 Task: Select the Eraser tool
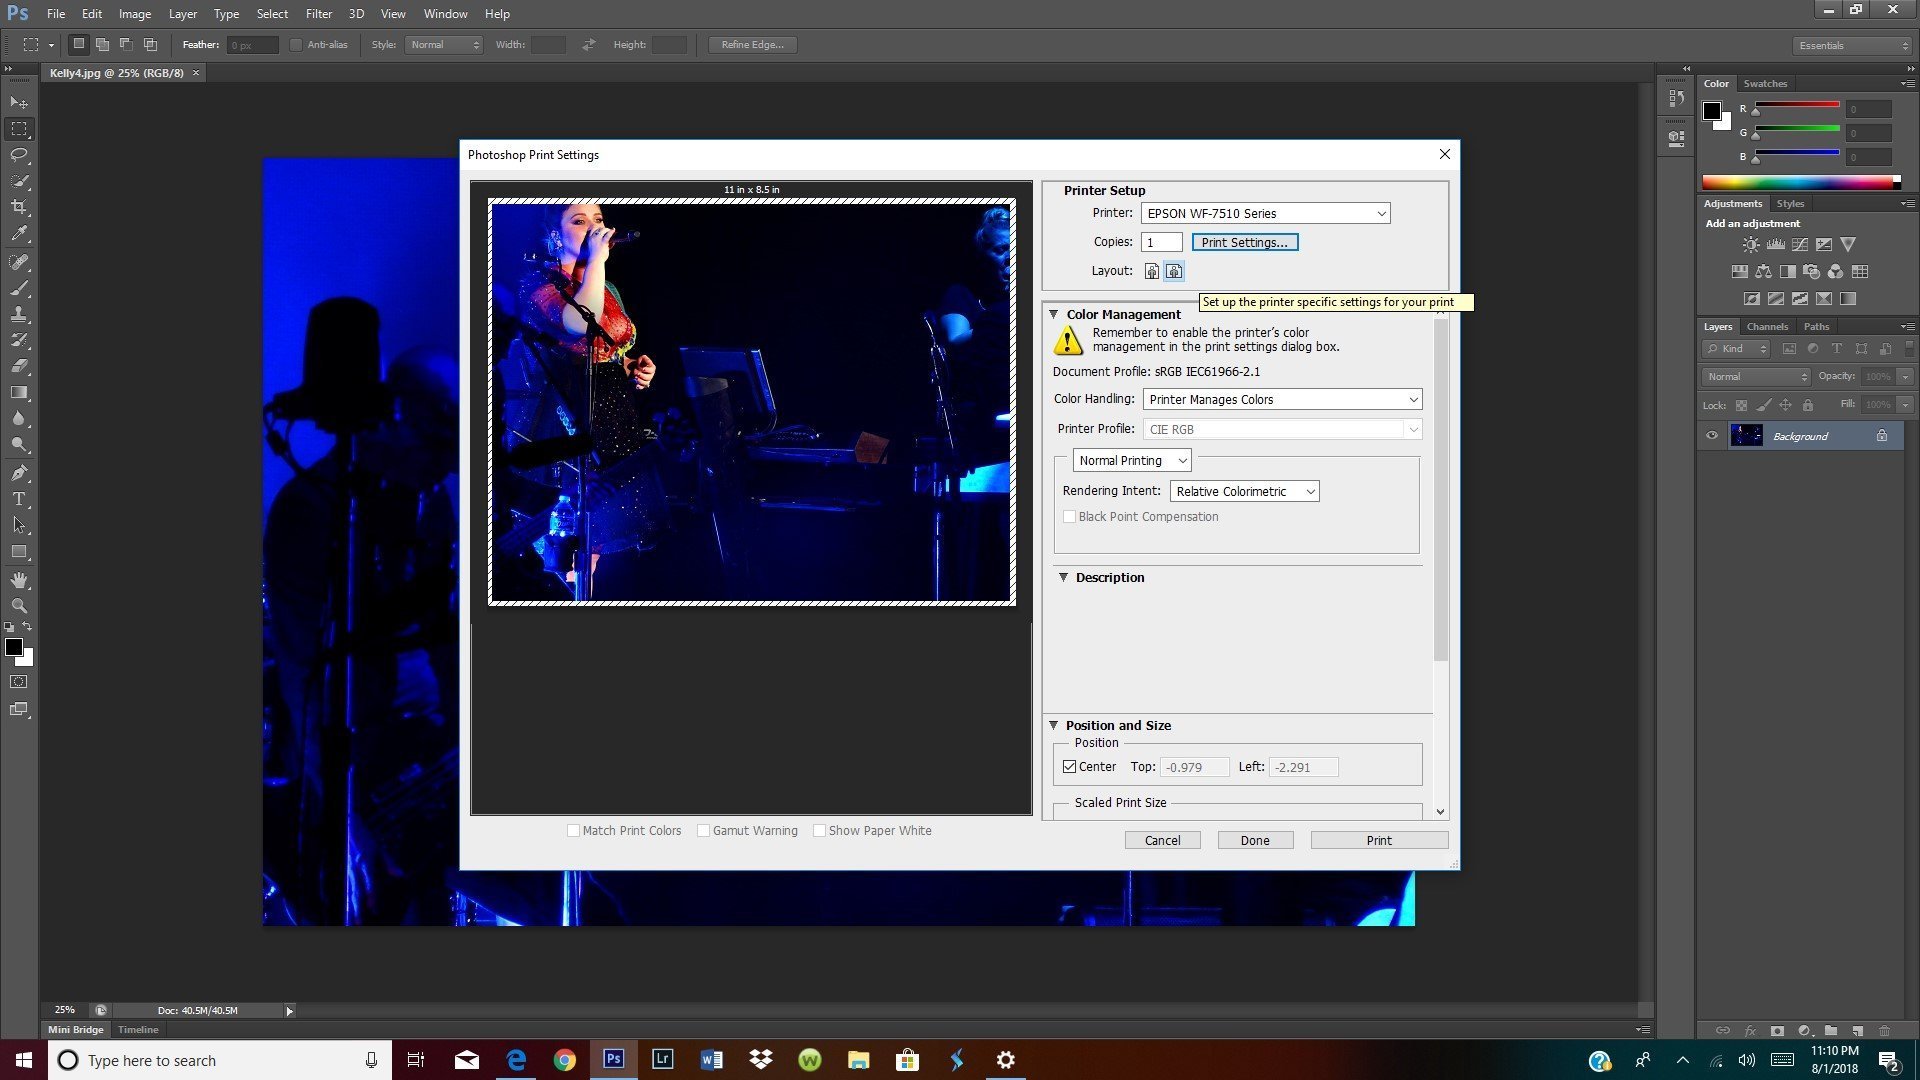19,366
